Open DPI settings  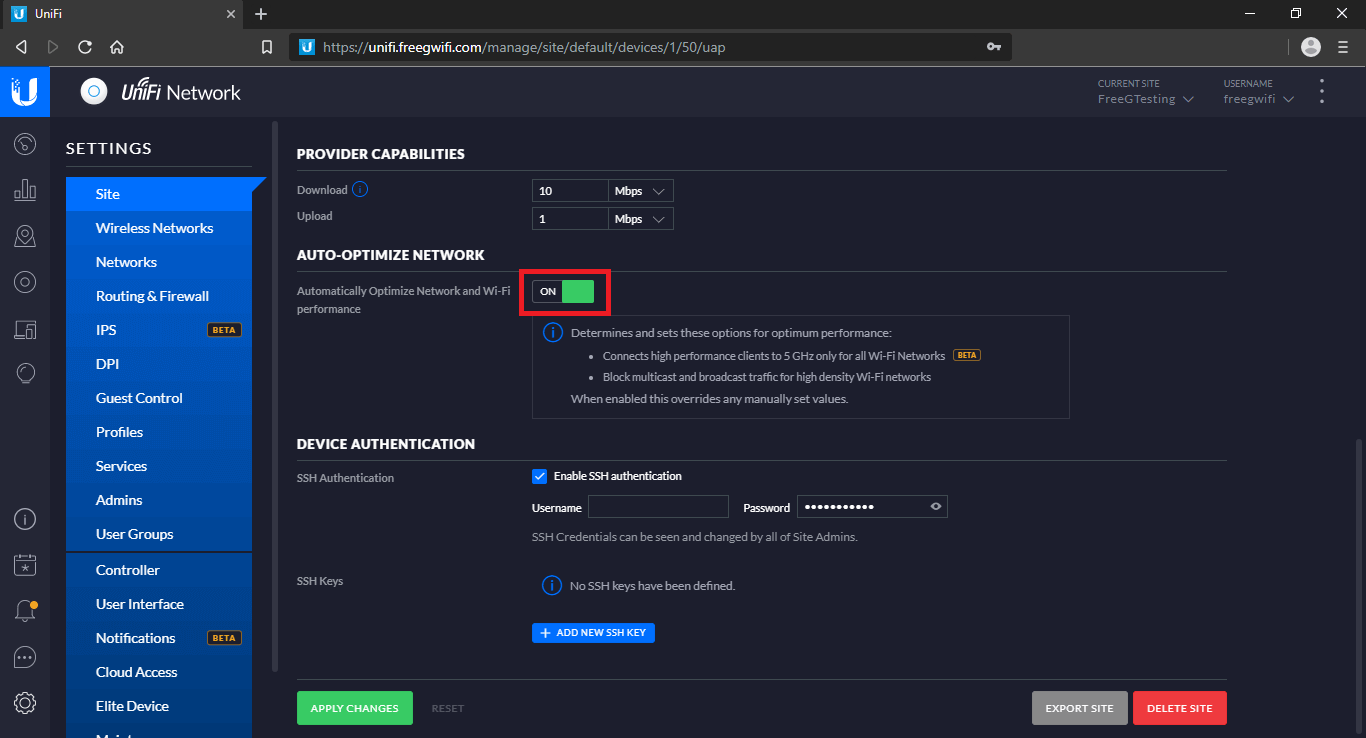tap(159, 364)
